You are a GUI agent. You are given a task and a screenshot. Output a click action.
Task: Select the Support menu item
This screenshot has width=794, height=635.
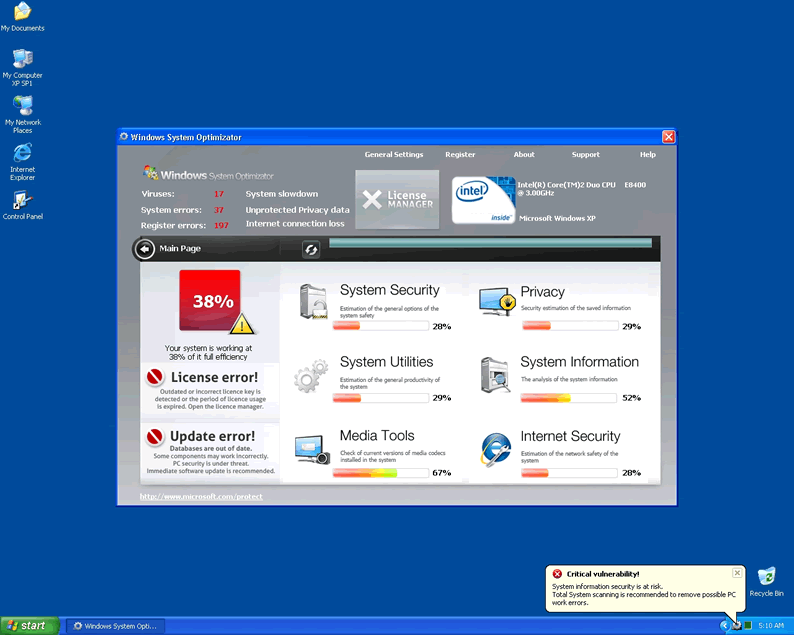(x=585, y=155)
